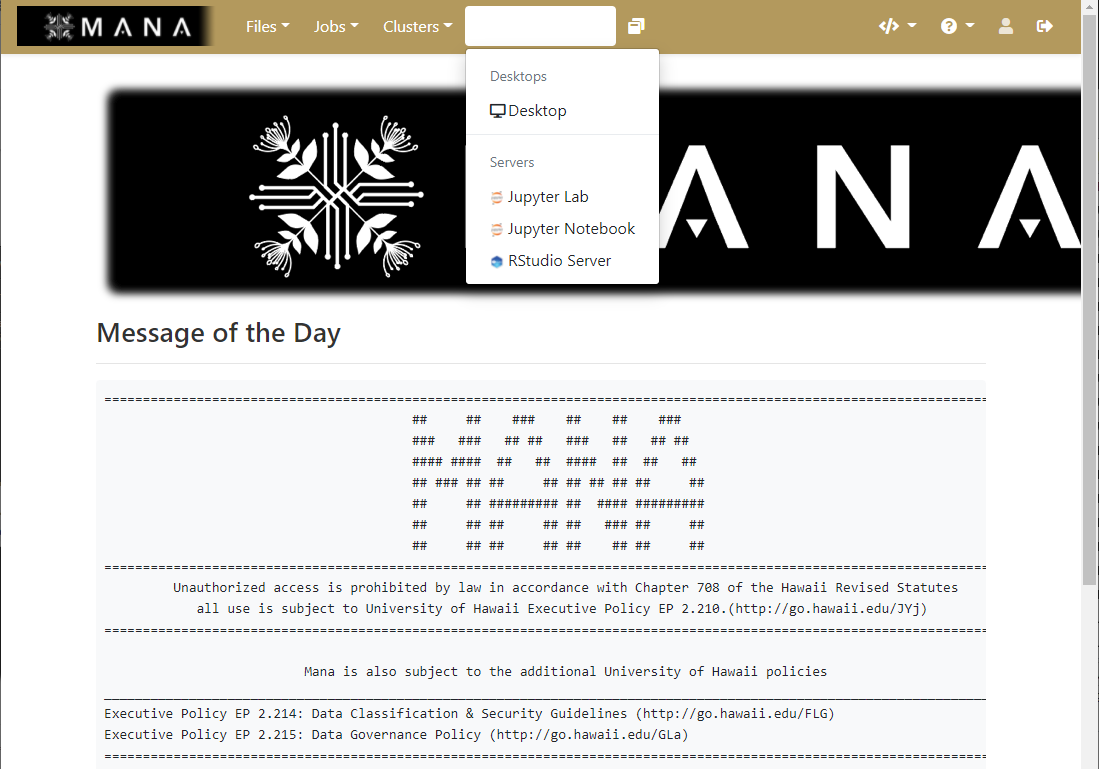Expand the Clusters dropdown menu
The width and height of the screenshot is (1099, 769).
coord(417,27)
